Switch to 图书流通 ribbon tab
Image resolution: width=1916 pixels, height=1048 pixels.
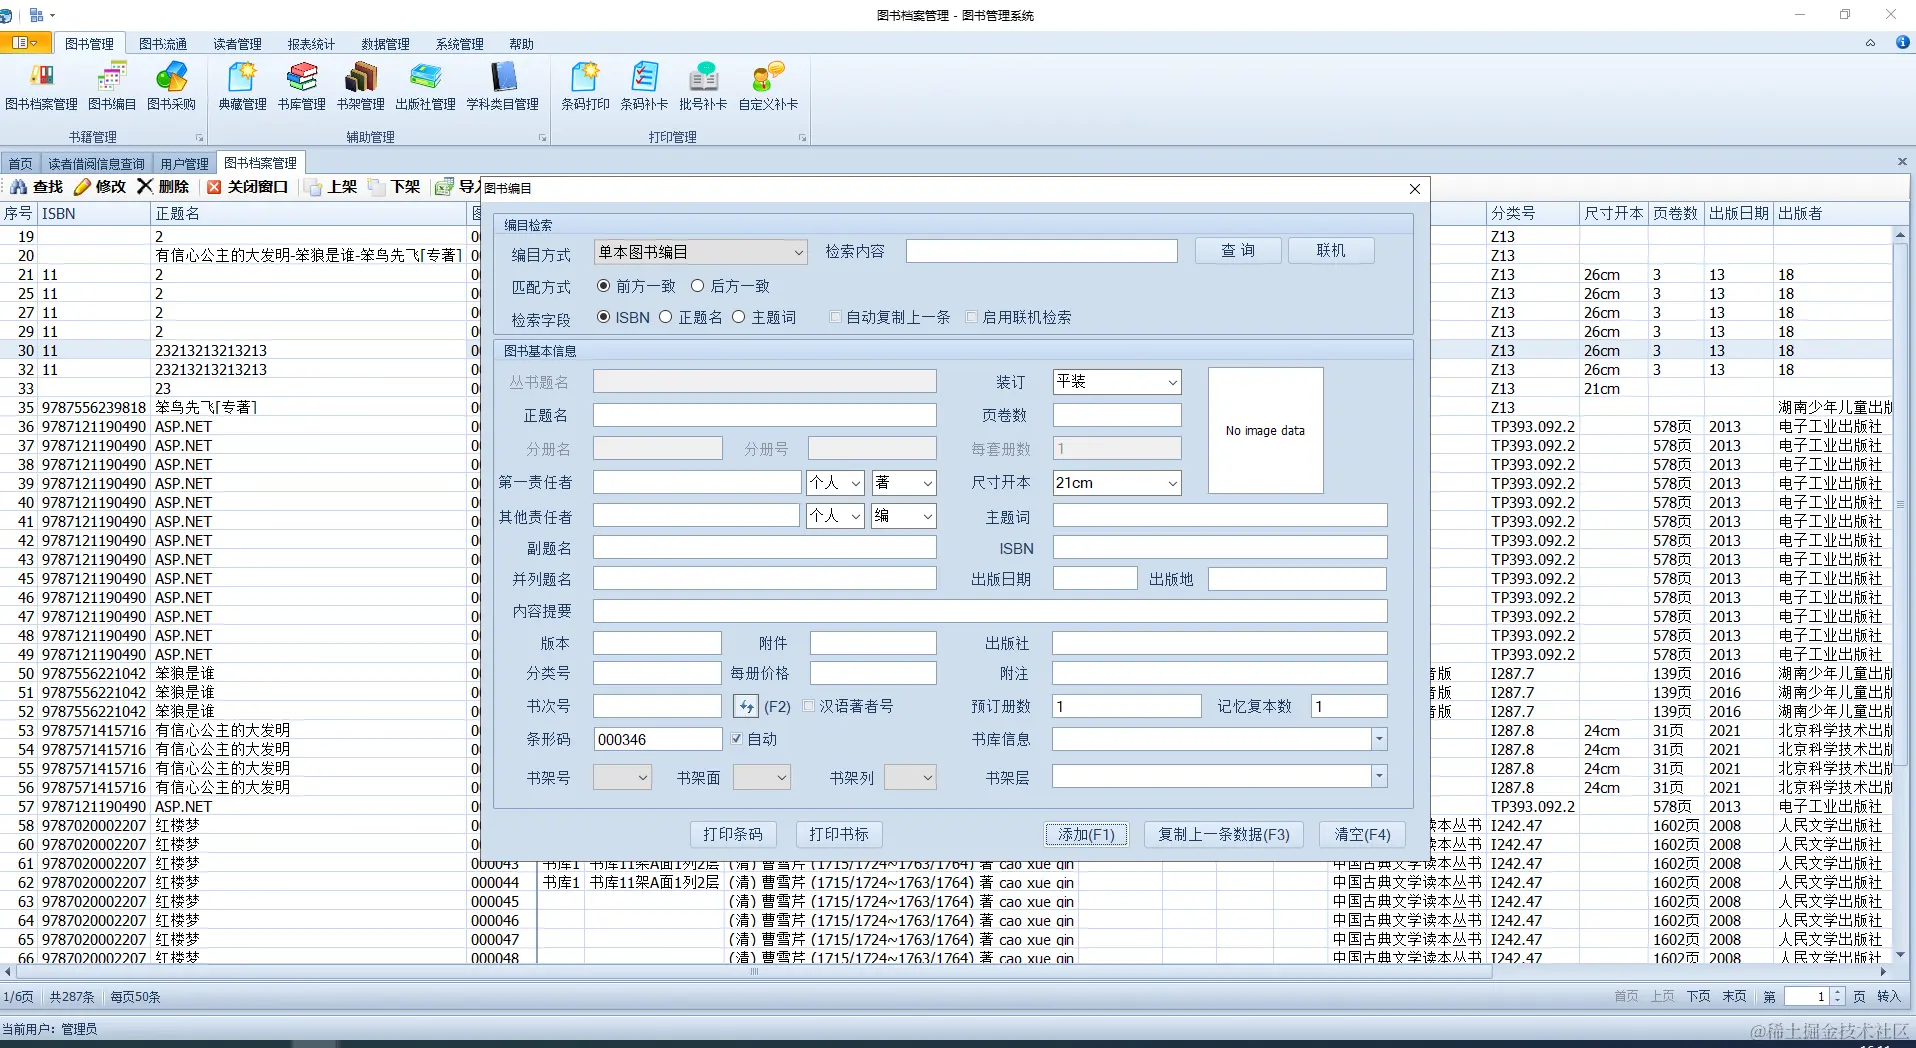(163, 44)
